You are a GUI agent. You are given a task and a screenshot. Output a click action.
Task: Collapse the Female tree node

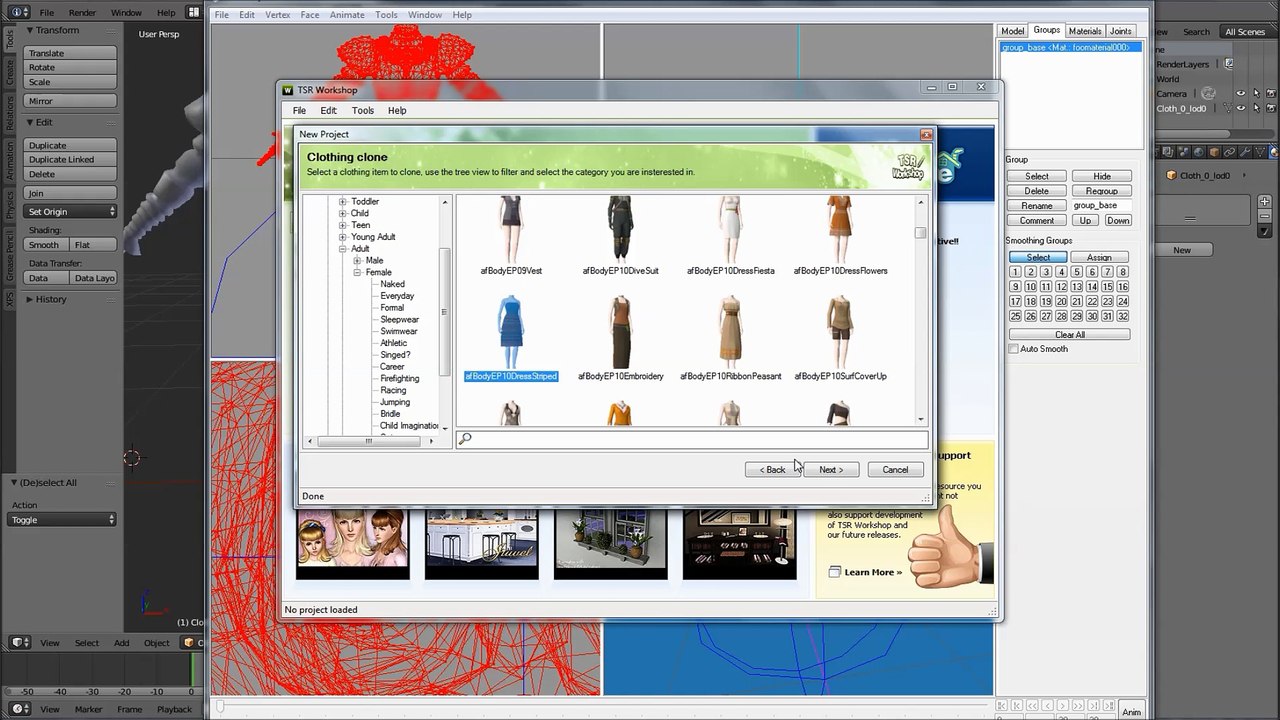(x=357, y=272)
